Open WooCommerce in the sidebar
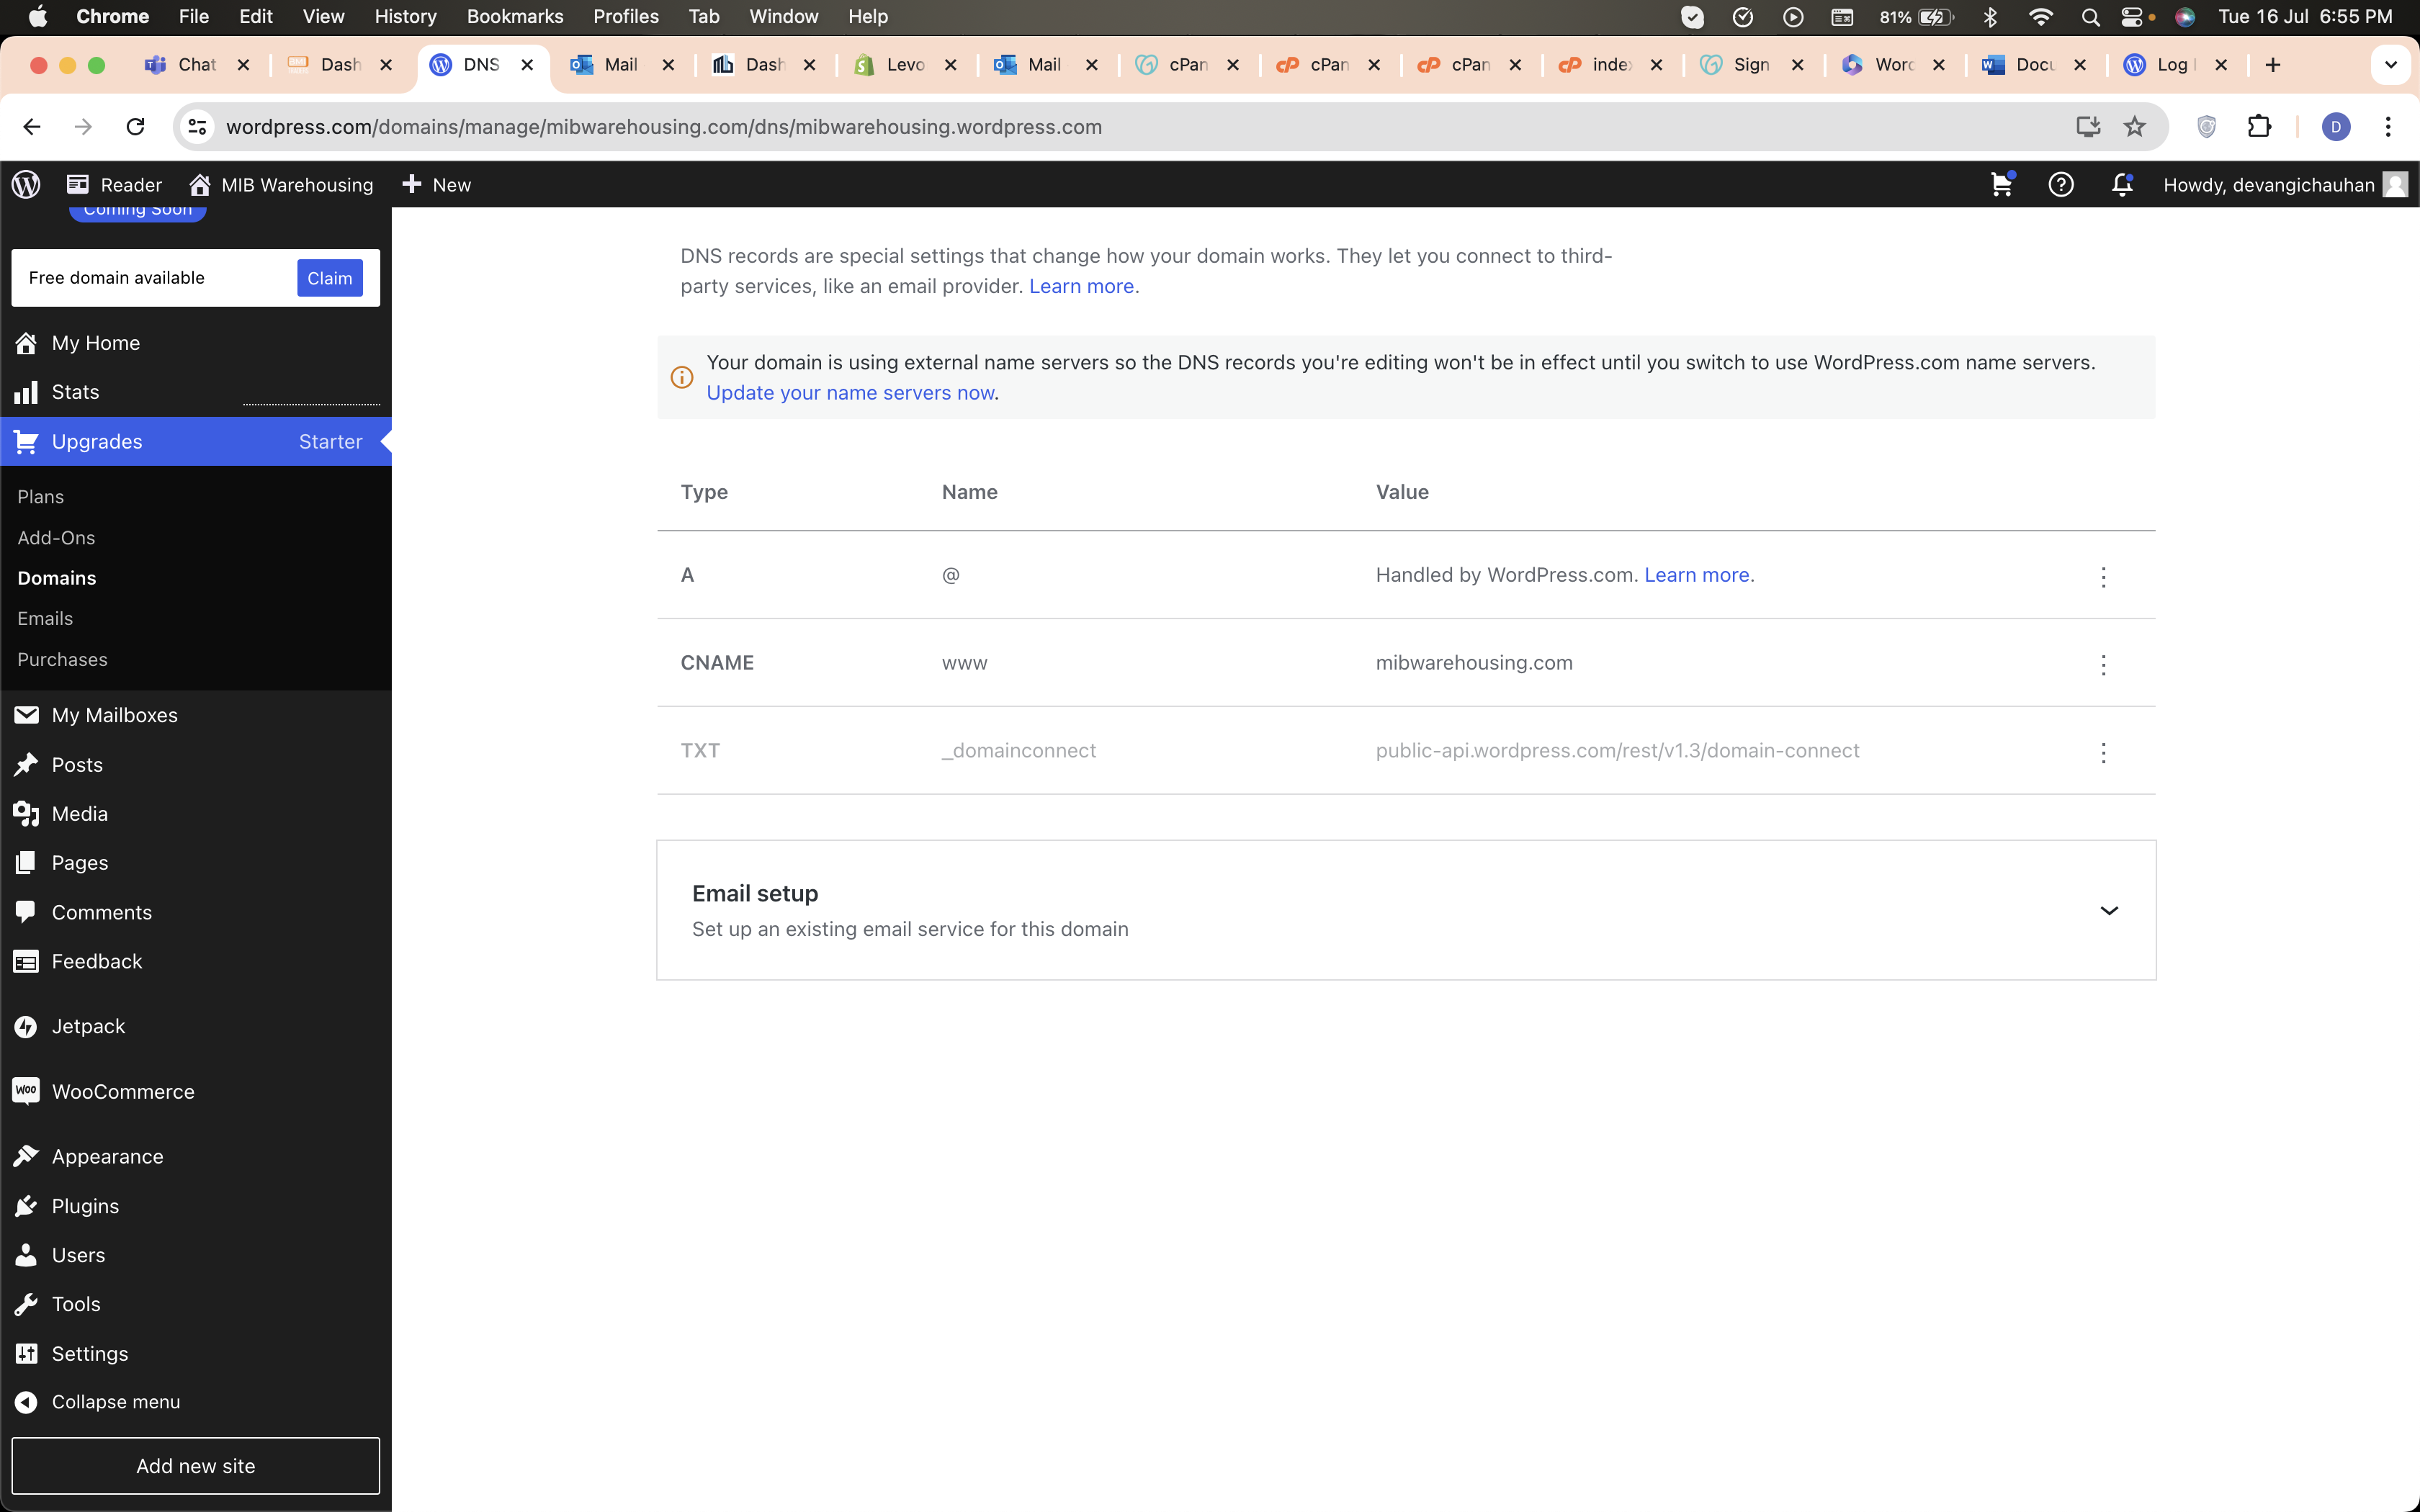Viewport: 2420px width, 1512px height. (x=196, y=1091)
